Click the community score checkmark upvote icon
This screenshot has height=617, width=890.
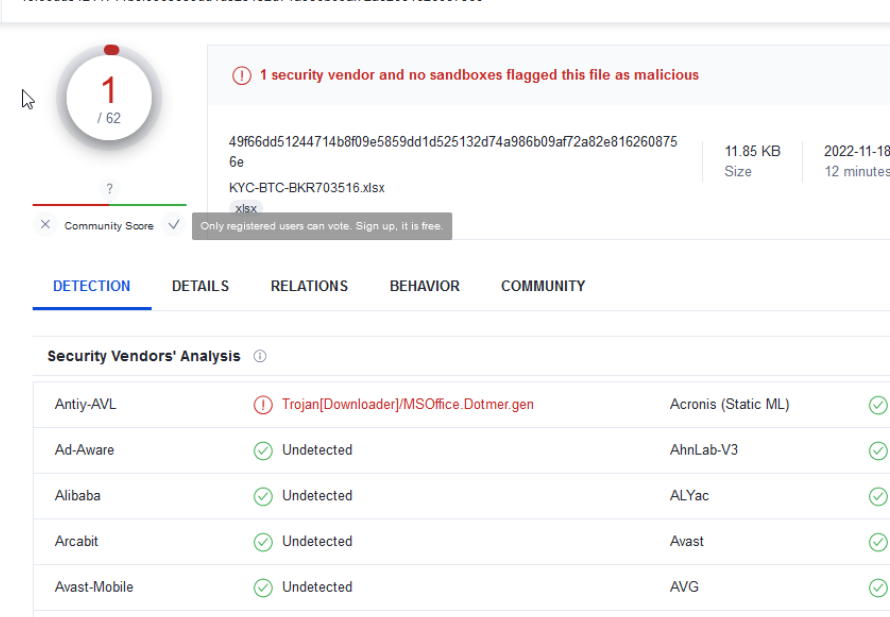[x=174, y=225]
